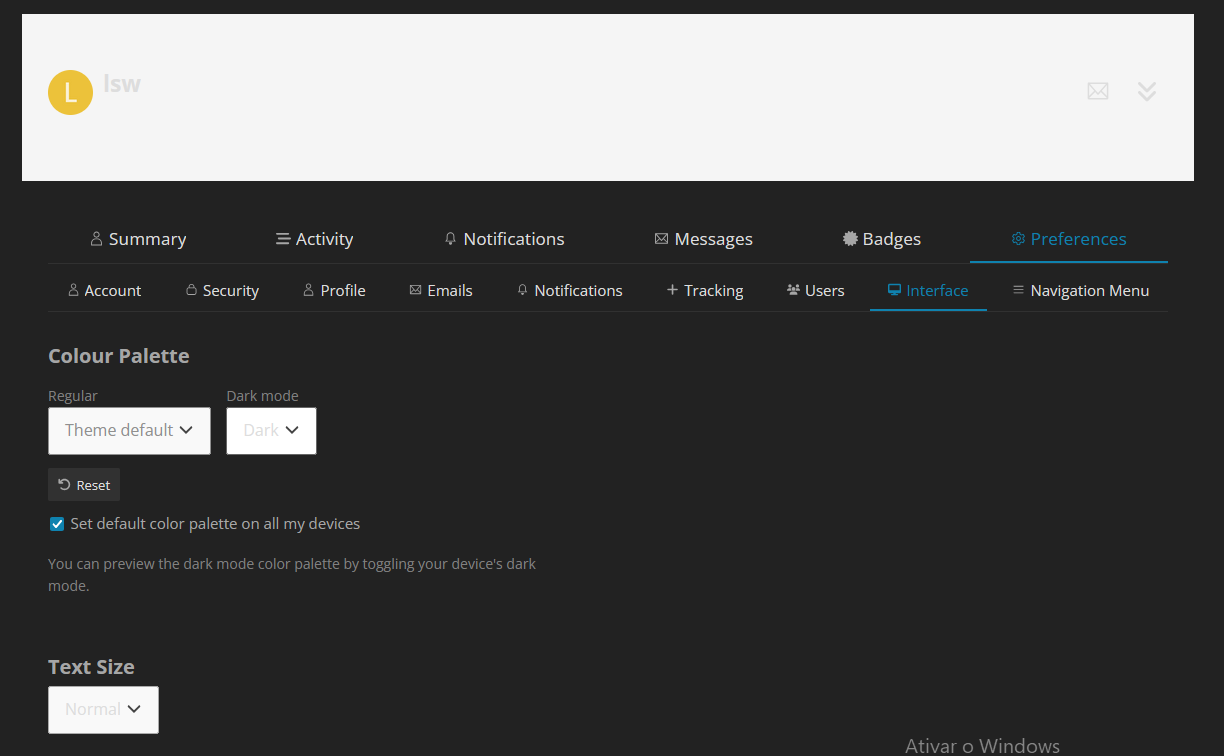
Task: Click the lsw username in header
Action: (122, 83)
